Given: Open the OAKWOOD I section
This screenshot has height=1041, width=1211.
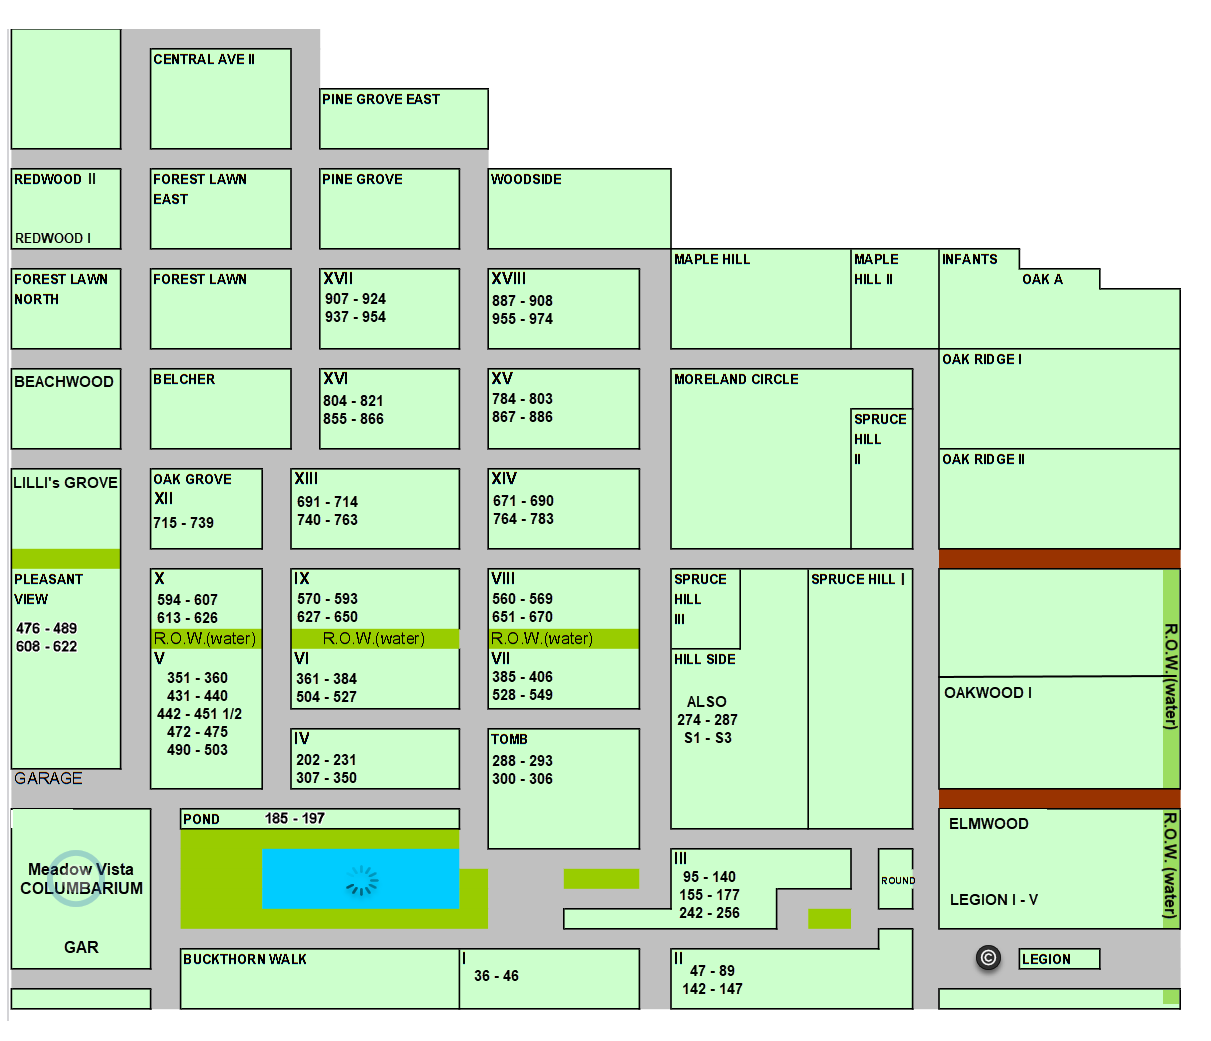Looking at the screenshot, I should [1051, 733].
